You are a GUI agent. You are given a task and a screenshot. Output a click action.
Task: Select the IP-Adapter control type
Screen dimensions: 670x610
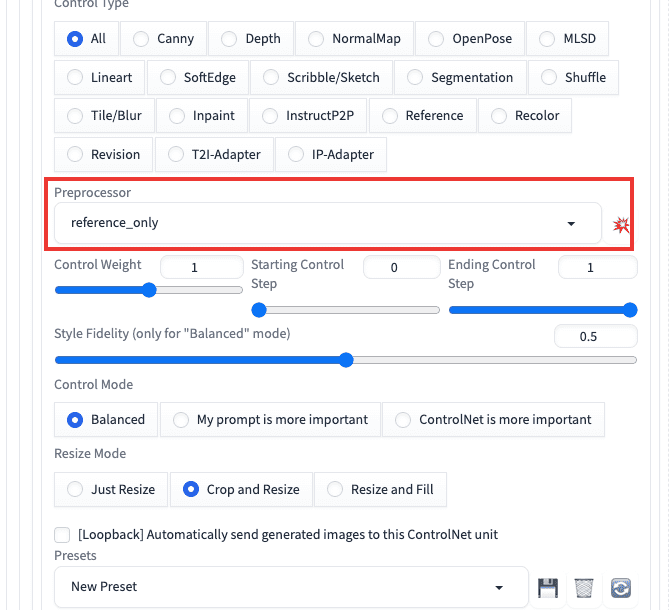[331, 154]
